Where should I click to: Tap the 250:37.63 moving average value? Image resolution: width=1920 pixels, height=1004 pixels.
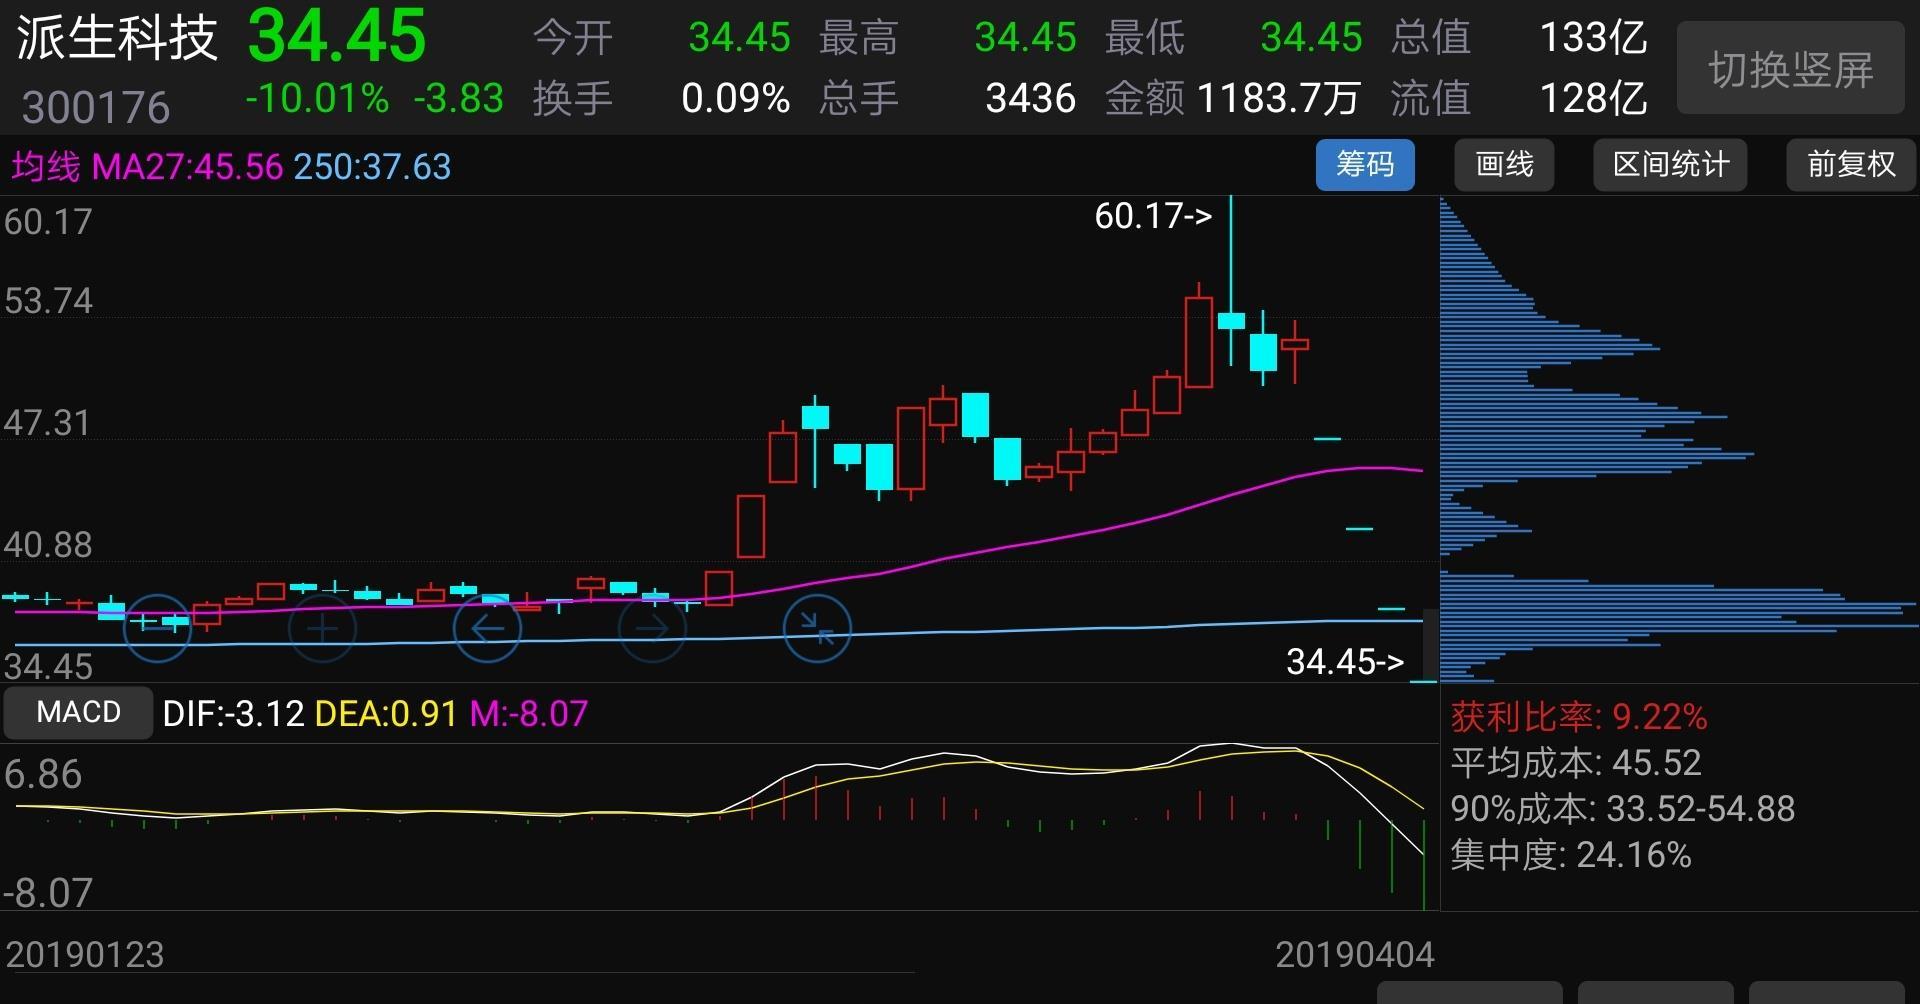pos(372,166)
